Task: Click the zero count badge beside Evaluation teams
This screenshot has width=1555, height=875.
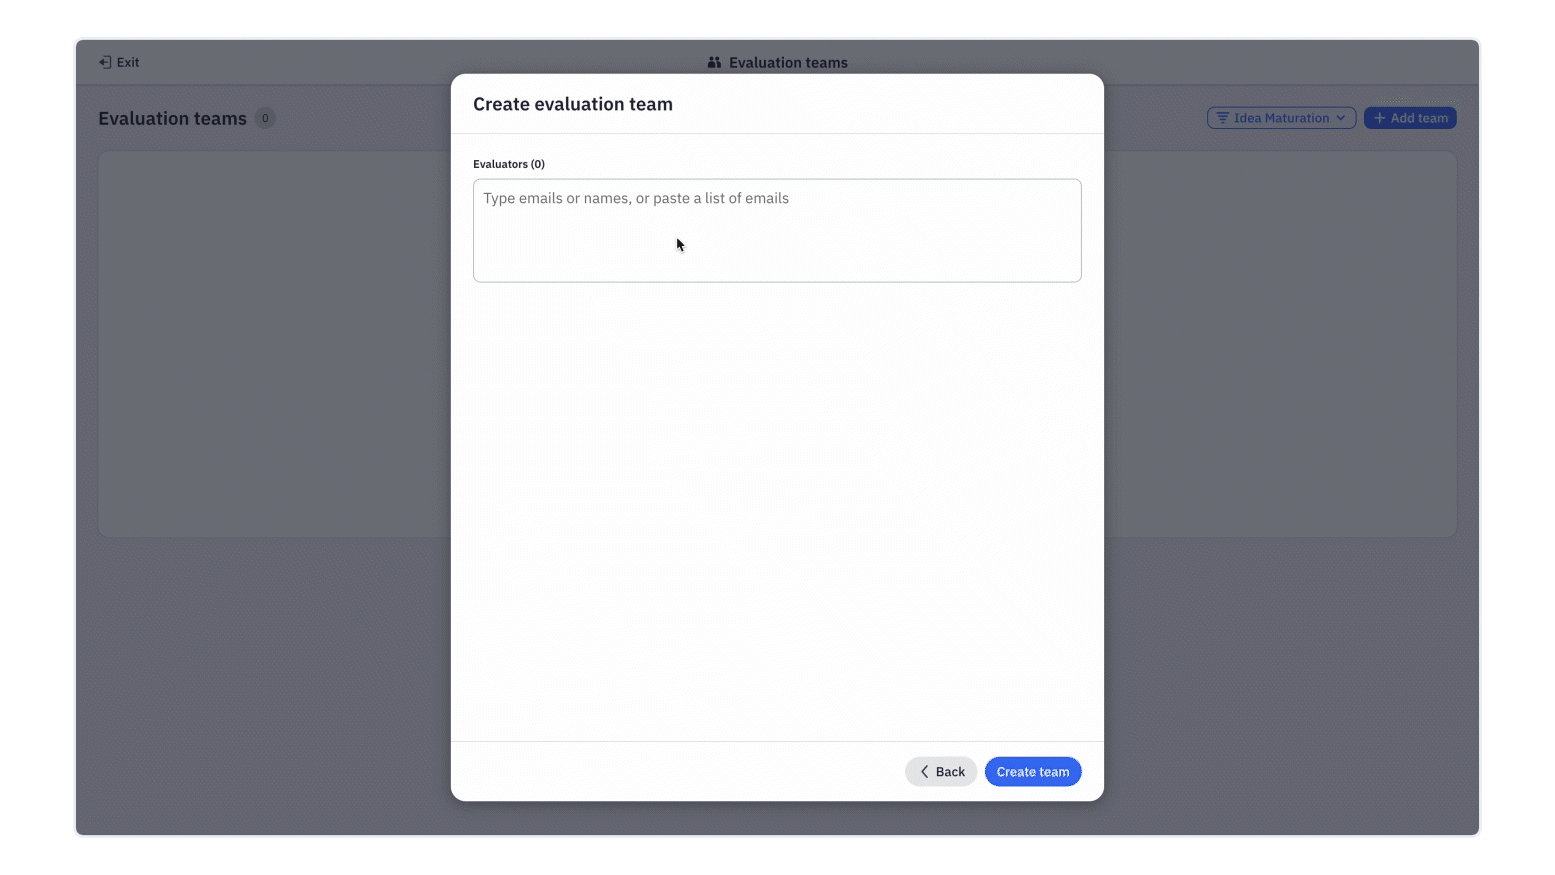Action: coord(265,118)
